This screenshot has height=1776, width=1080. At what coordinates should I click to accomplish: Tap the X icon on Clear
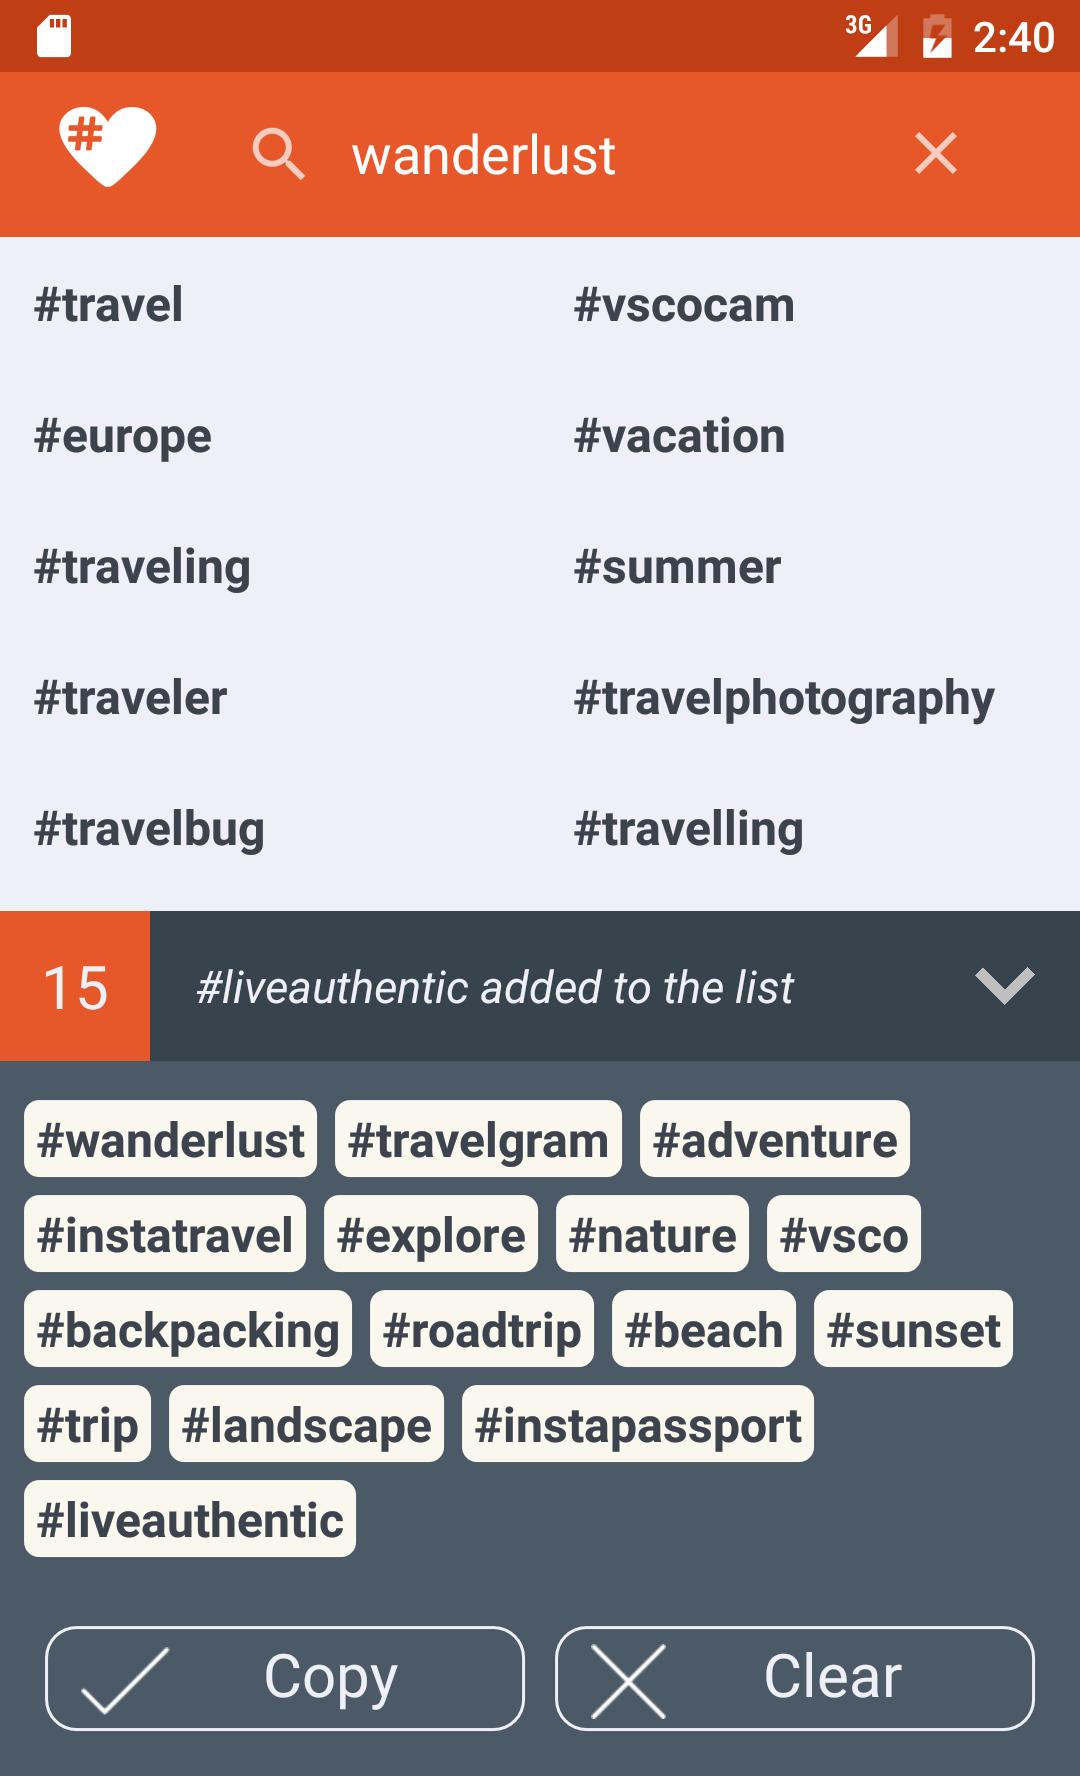(x=628, y=1680)
